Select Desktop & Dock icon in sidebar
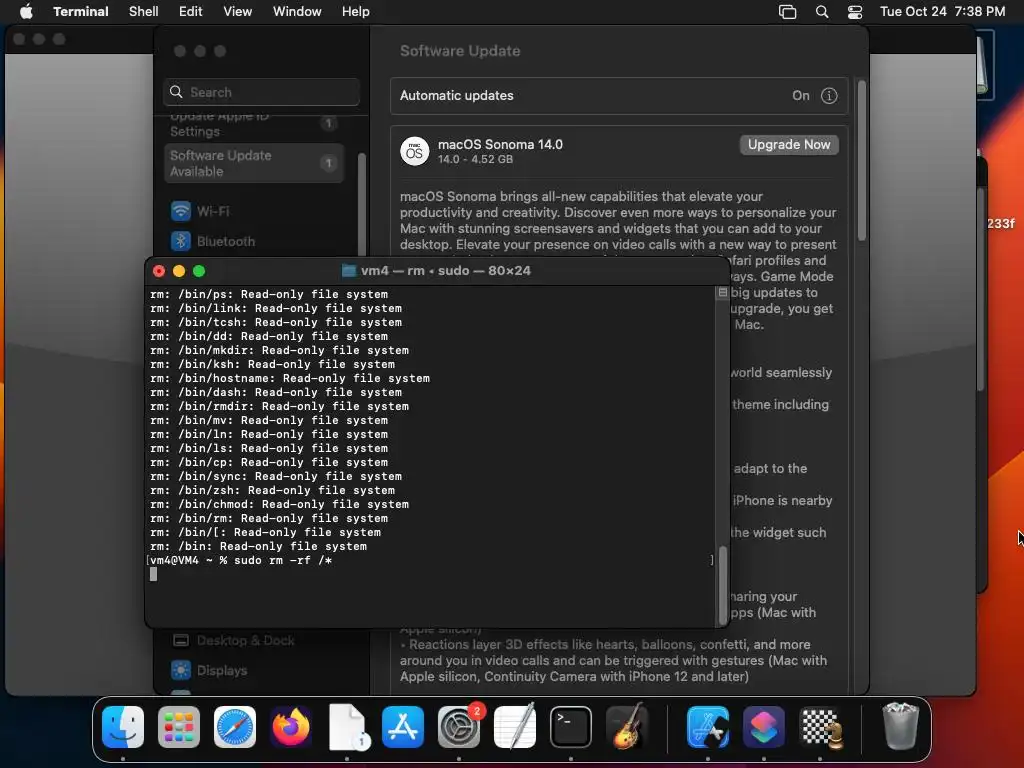 point(181,640)
